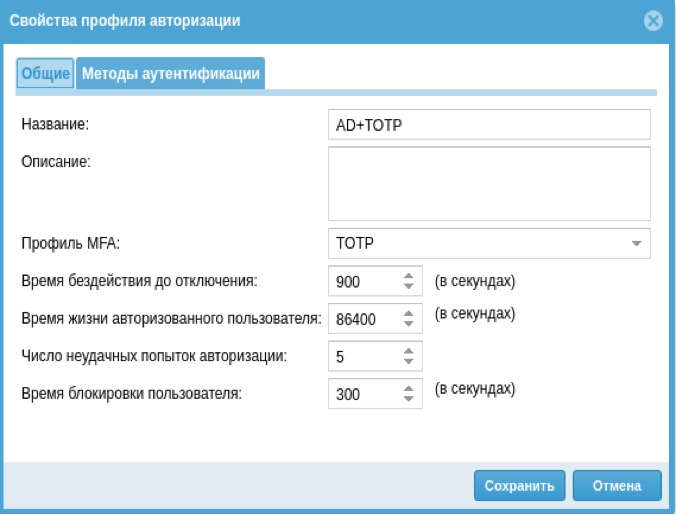
Task: Close the authorization profile properties dialog
Action: coord(653,21)
